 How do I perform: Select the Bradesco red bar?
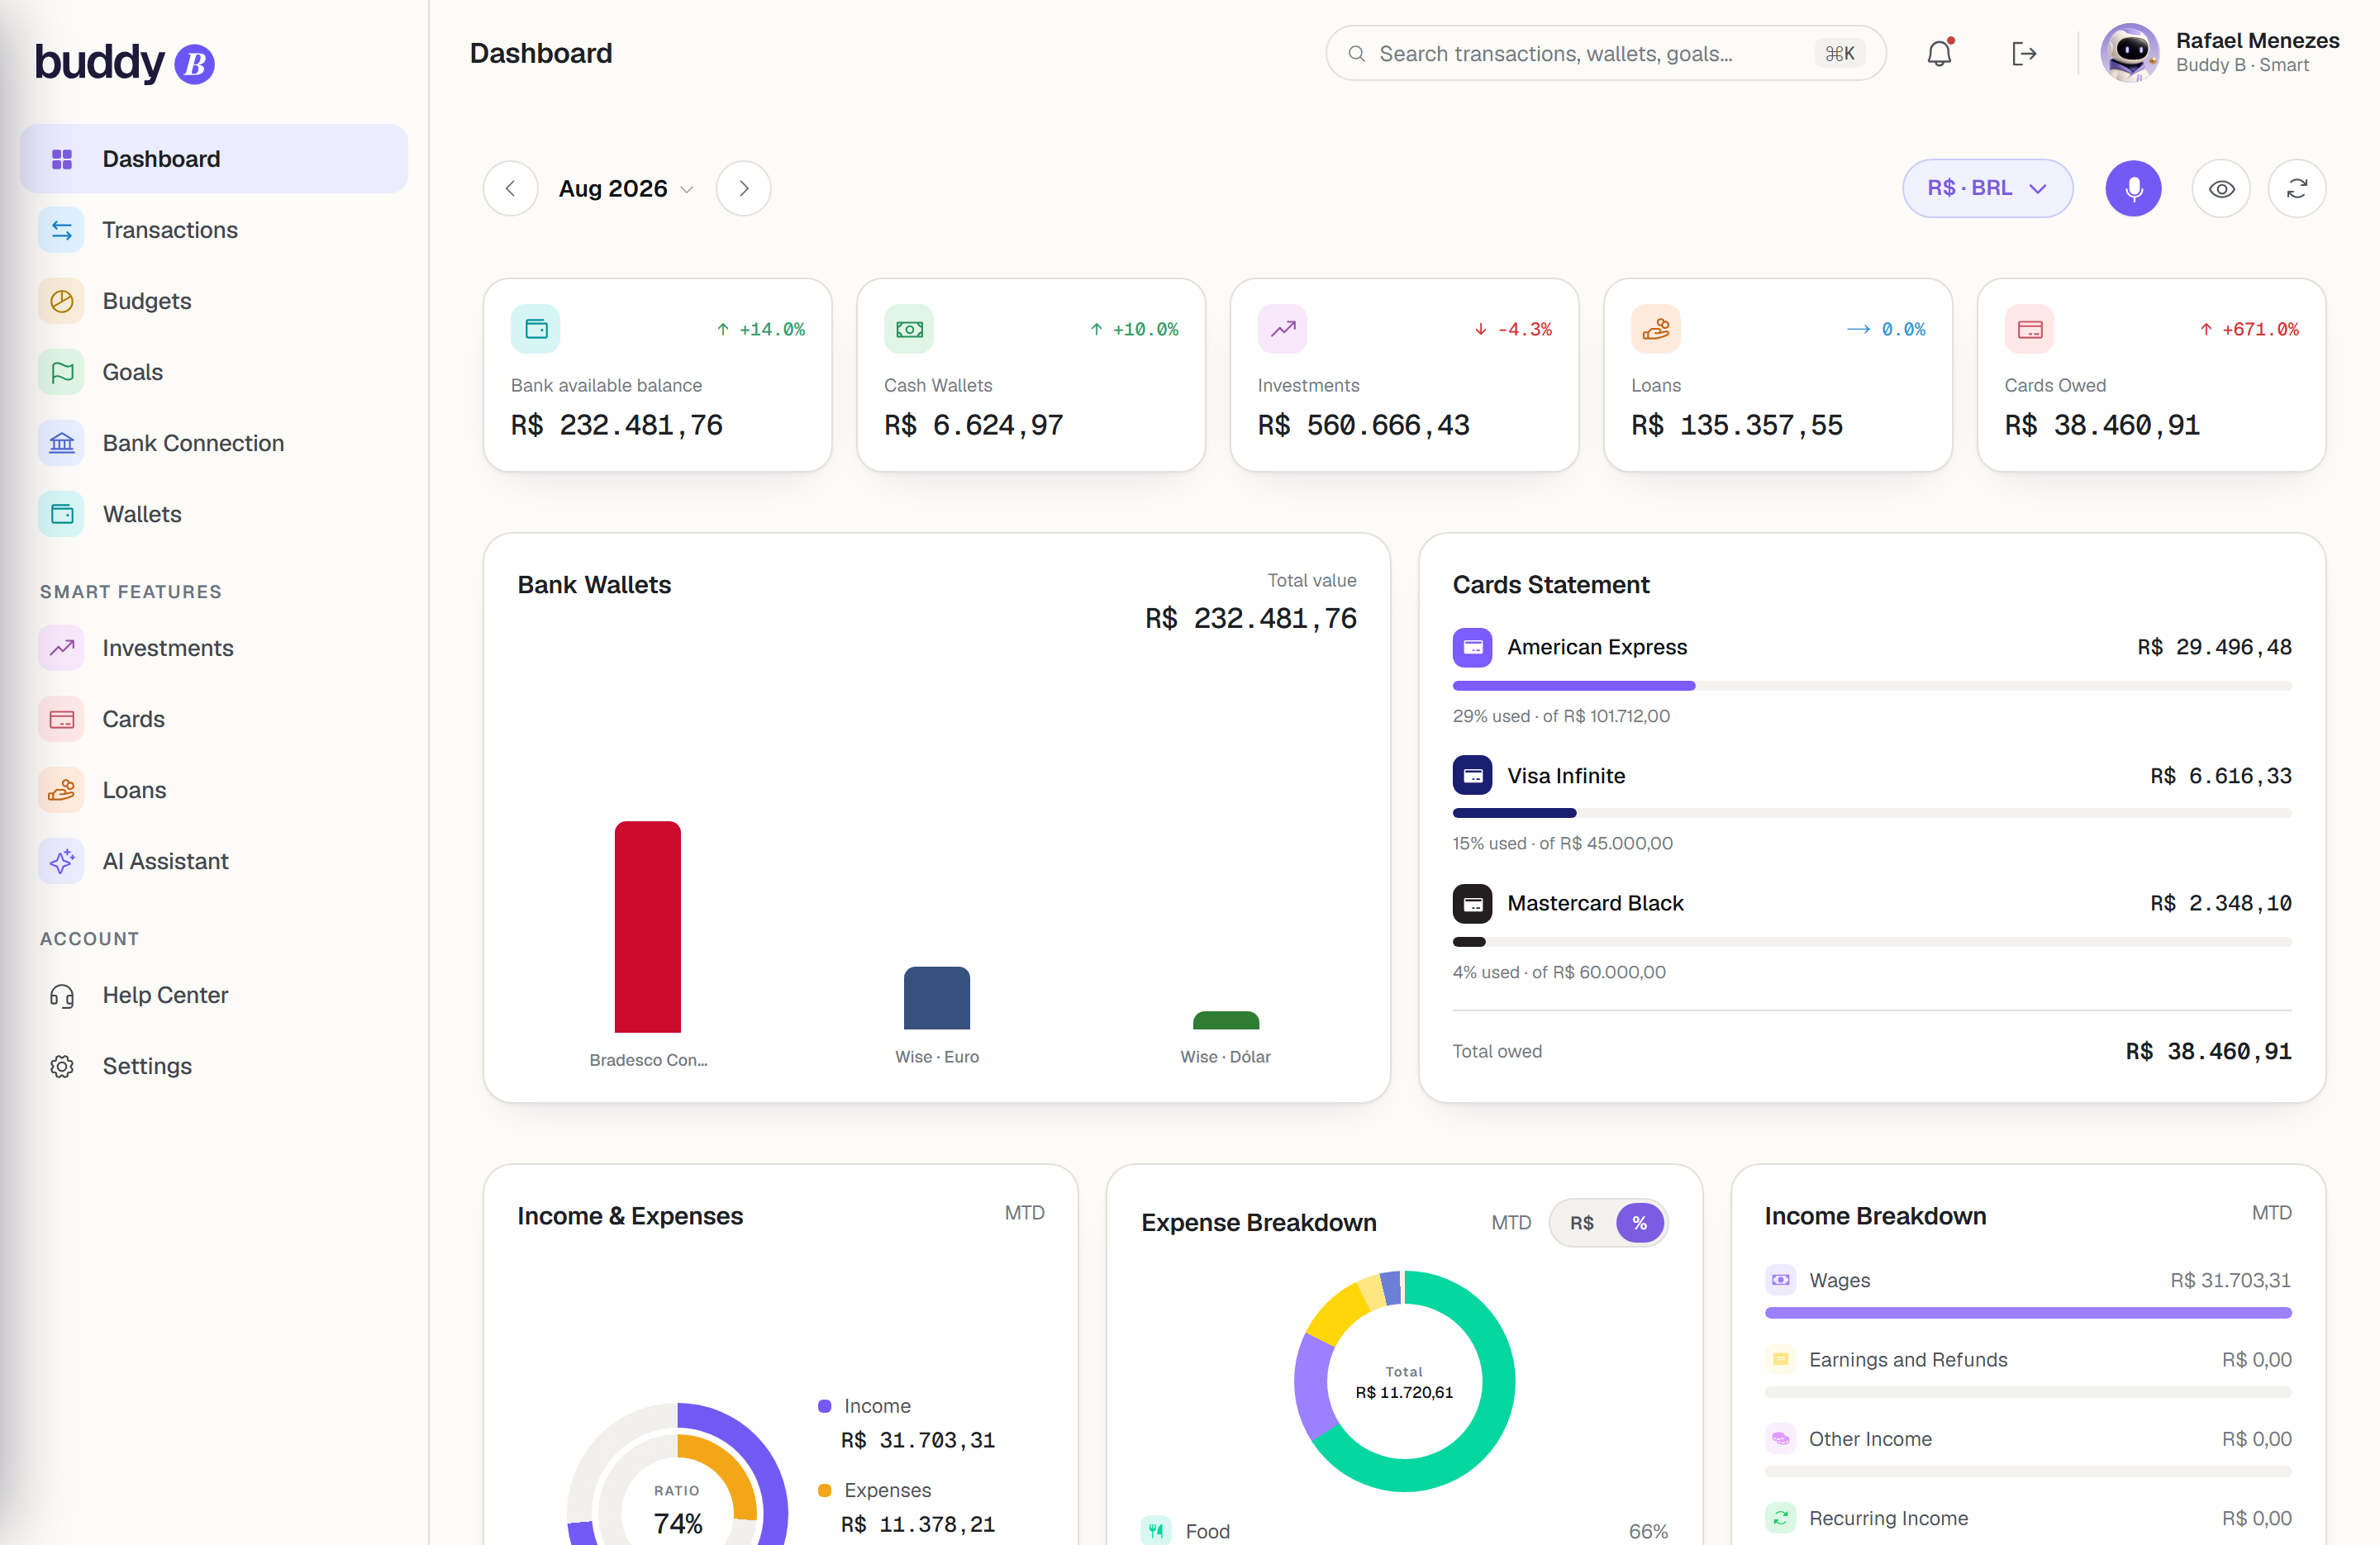(648, 927)
